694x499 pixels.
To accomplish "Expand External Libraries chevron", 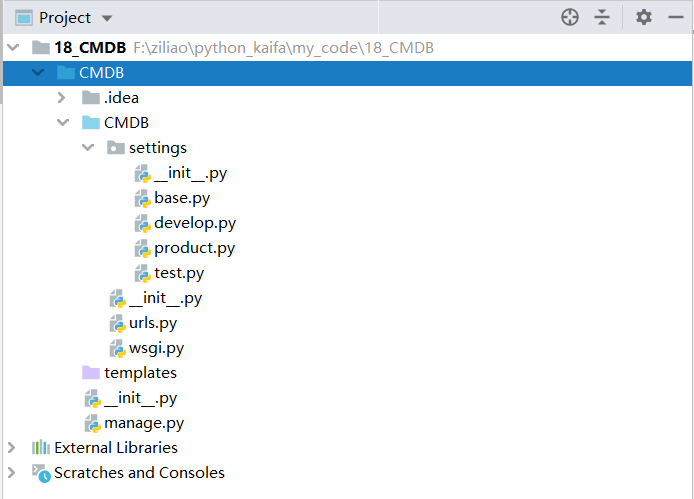I will coord(12,448).
